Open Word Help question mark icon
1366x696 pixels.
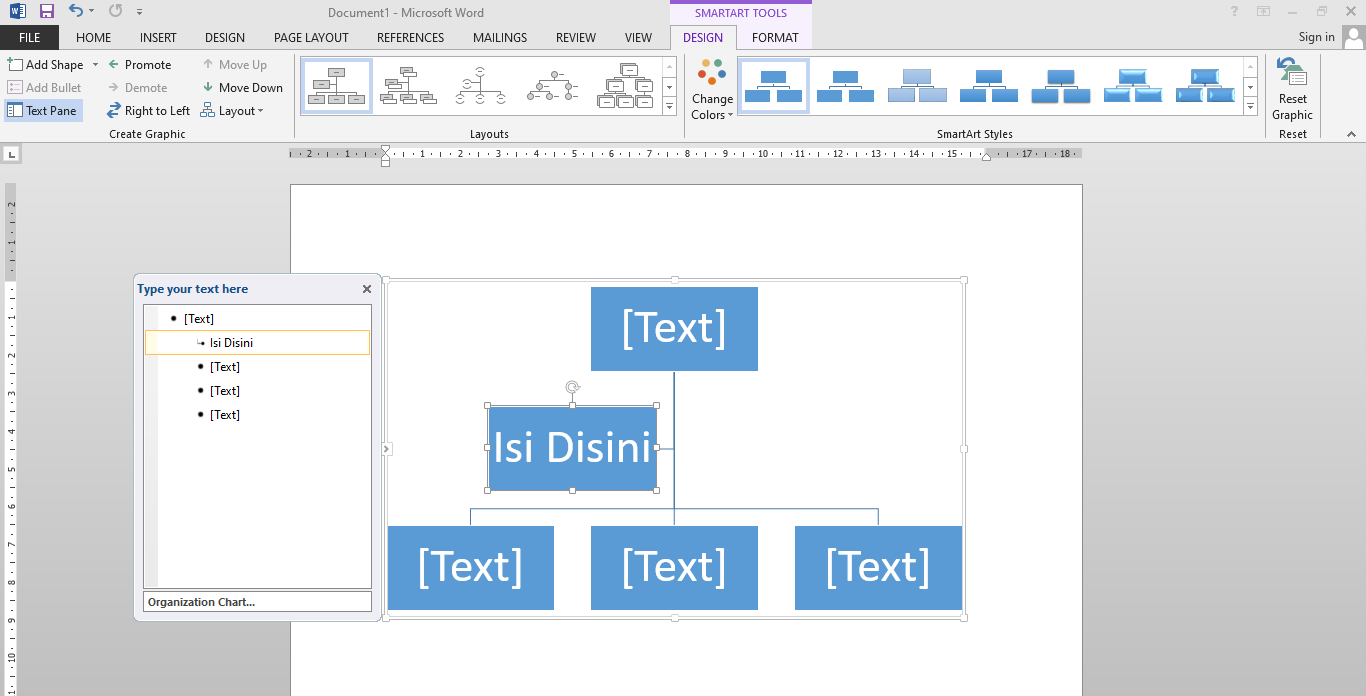(1234, 11)
